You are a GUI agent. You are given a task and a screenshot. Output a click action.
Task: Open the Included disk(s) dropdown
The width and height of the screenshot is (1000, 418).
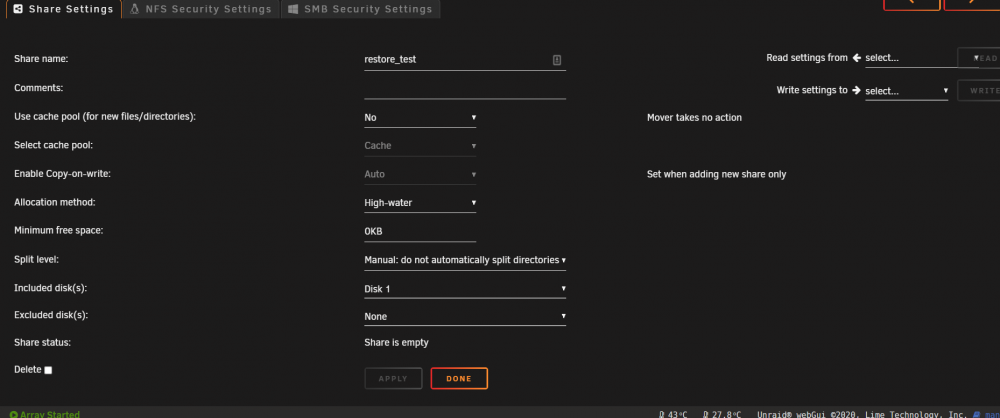[465, 289]
